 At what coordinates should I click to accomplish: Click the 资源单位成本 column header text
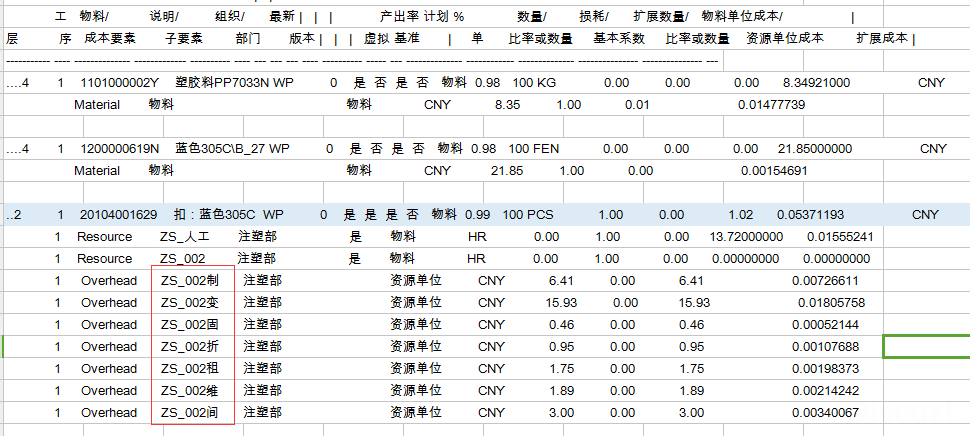click(785, 38)
